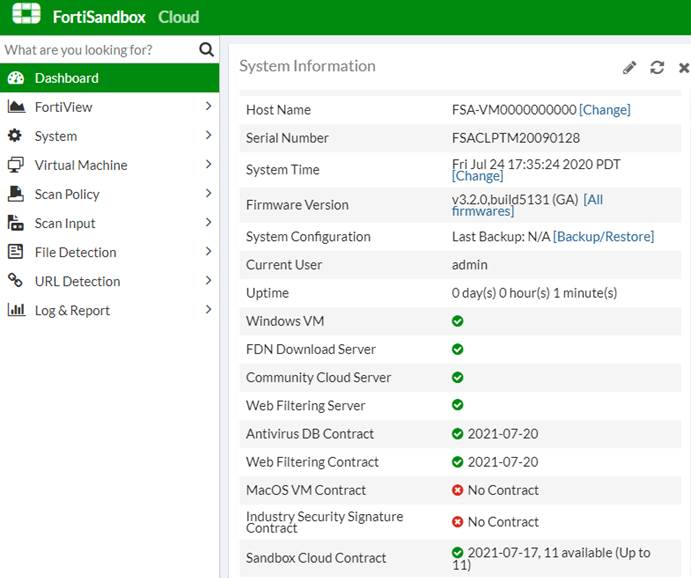Expand the System menu chevron
This screenshot has height=578, width=691.
(x=208, y=135)
